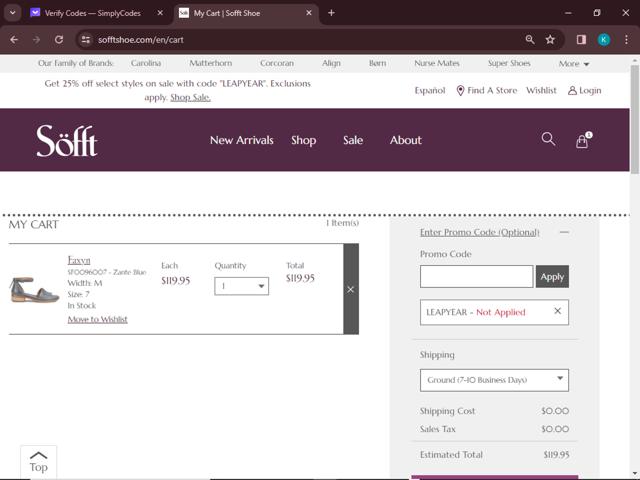Visit the Carolina brand link

click(x=146, y=63)
